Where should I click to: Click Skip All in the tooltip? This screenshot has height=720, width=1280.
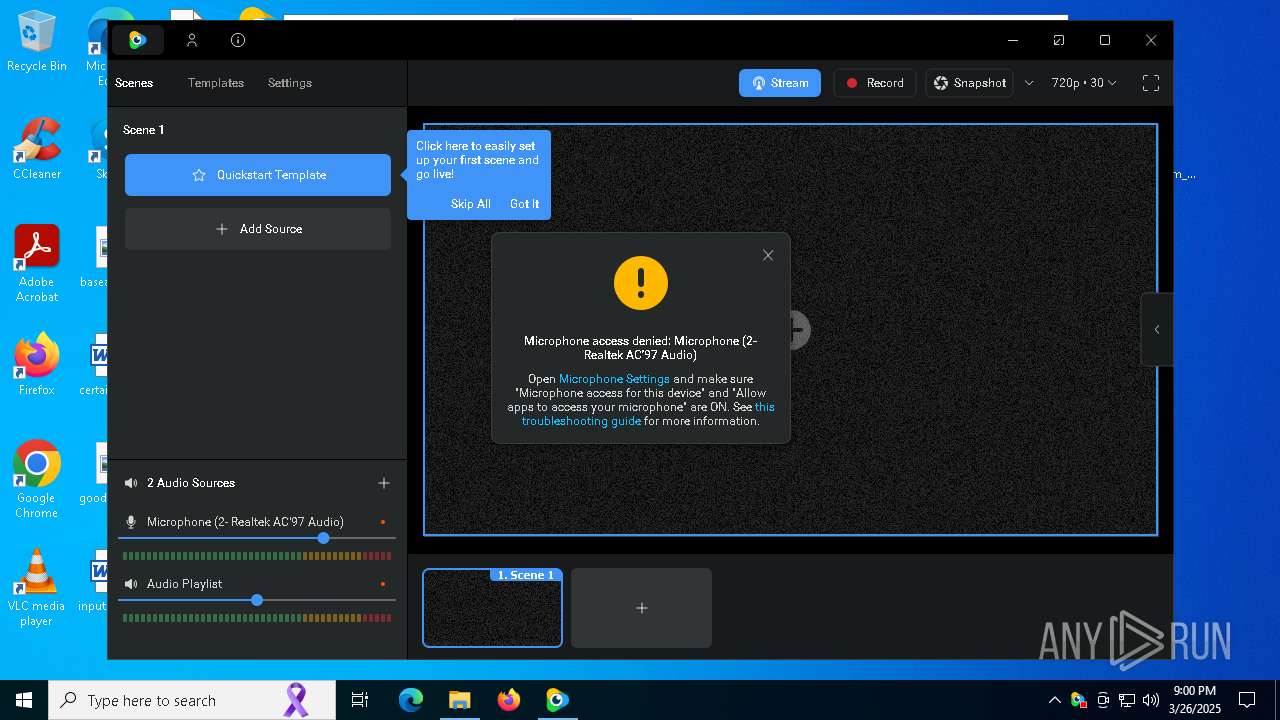pos(470,204)
